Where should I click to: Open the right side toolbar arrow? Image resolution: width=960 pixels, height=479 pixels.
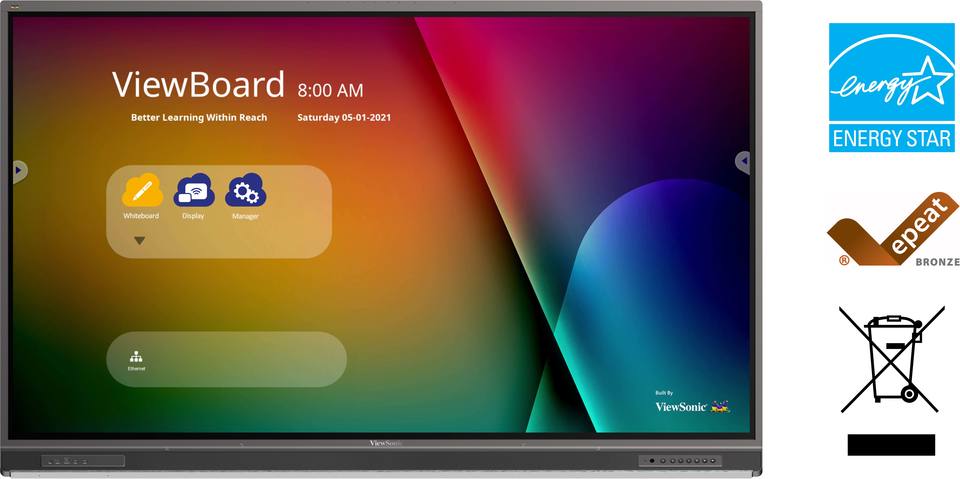pos(742,161)
